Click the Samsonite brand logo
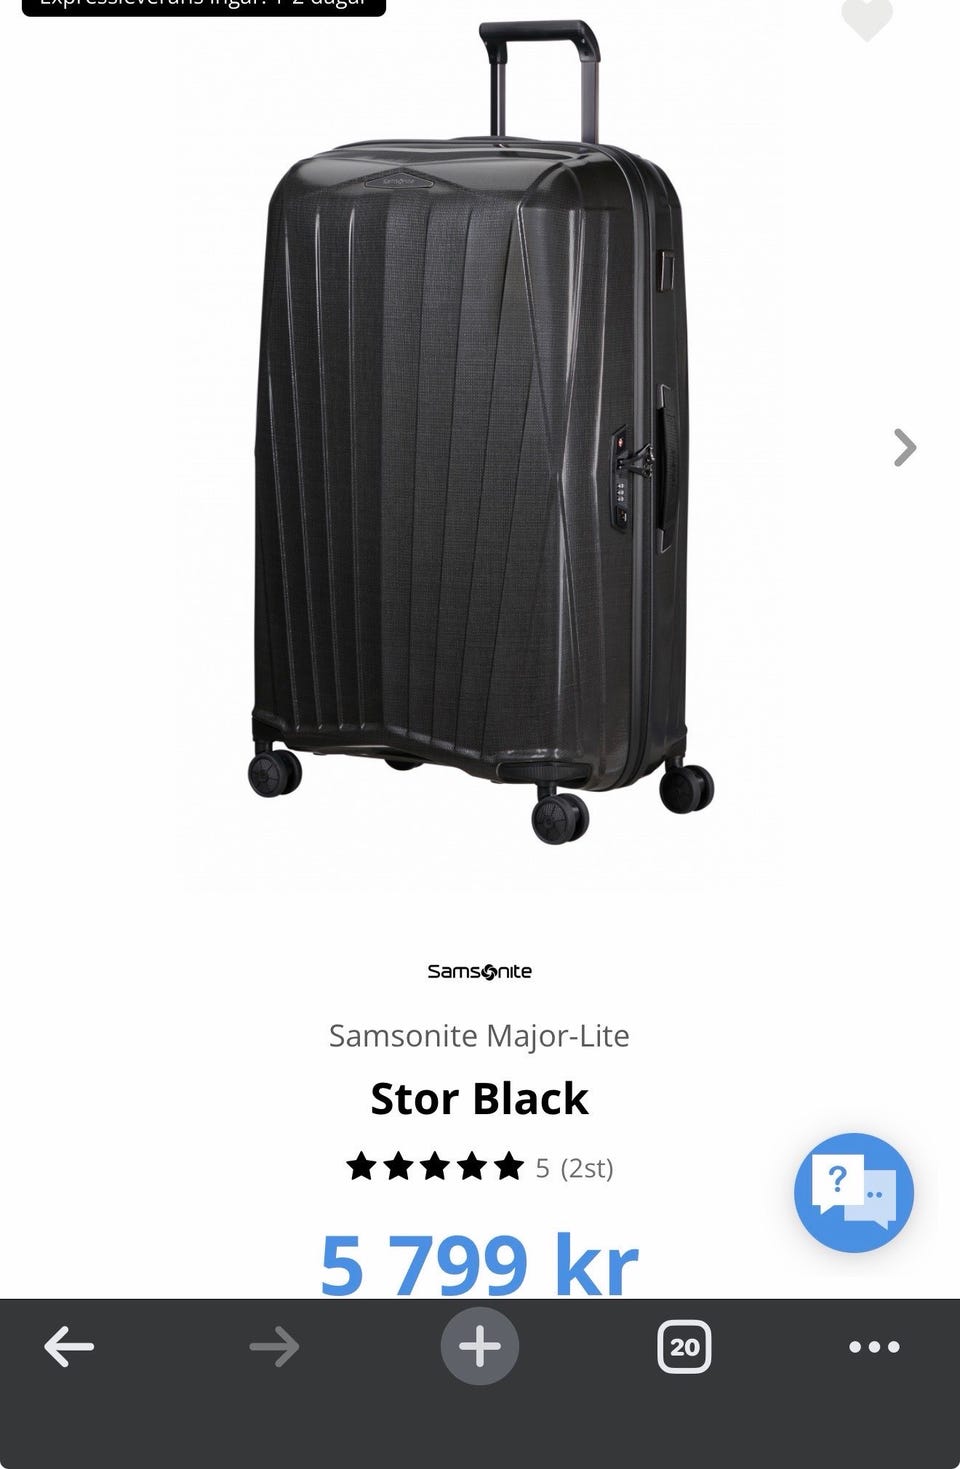Viewport: 960px width, 1469px height. (x=480, y=971)
